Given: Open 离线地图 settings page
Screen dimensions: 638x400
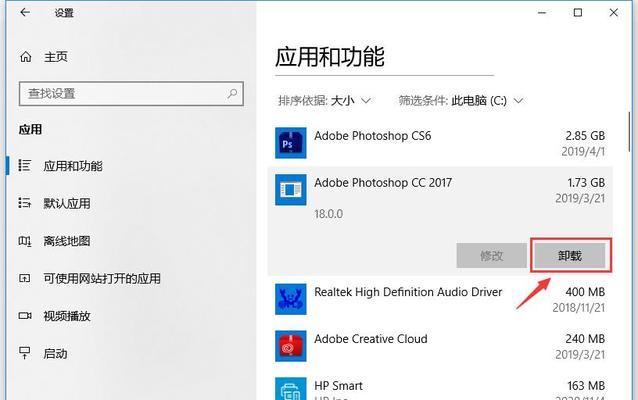Looking at the screenshot, I should click(67, 241).
